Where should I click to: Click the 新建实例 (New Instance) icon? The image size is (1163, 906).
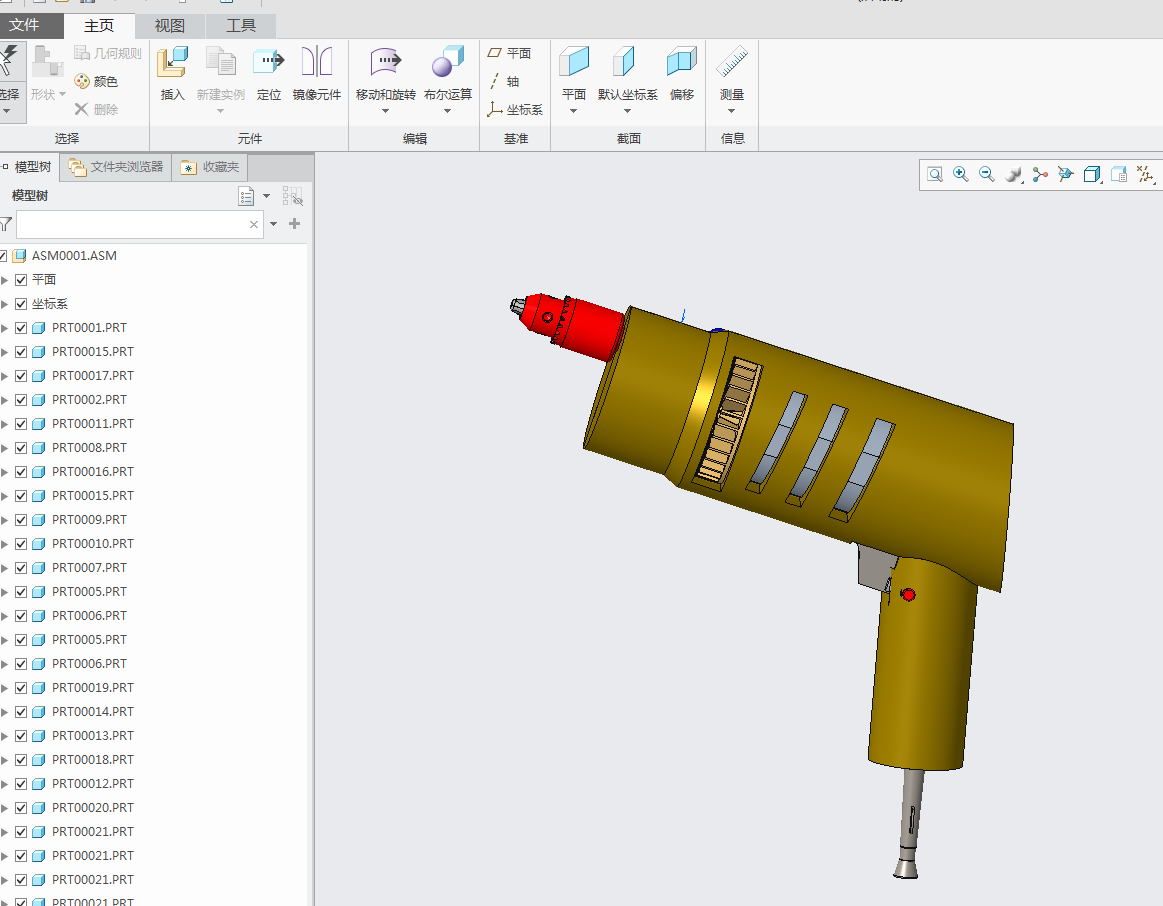(220, 62)
